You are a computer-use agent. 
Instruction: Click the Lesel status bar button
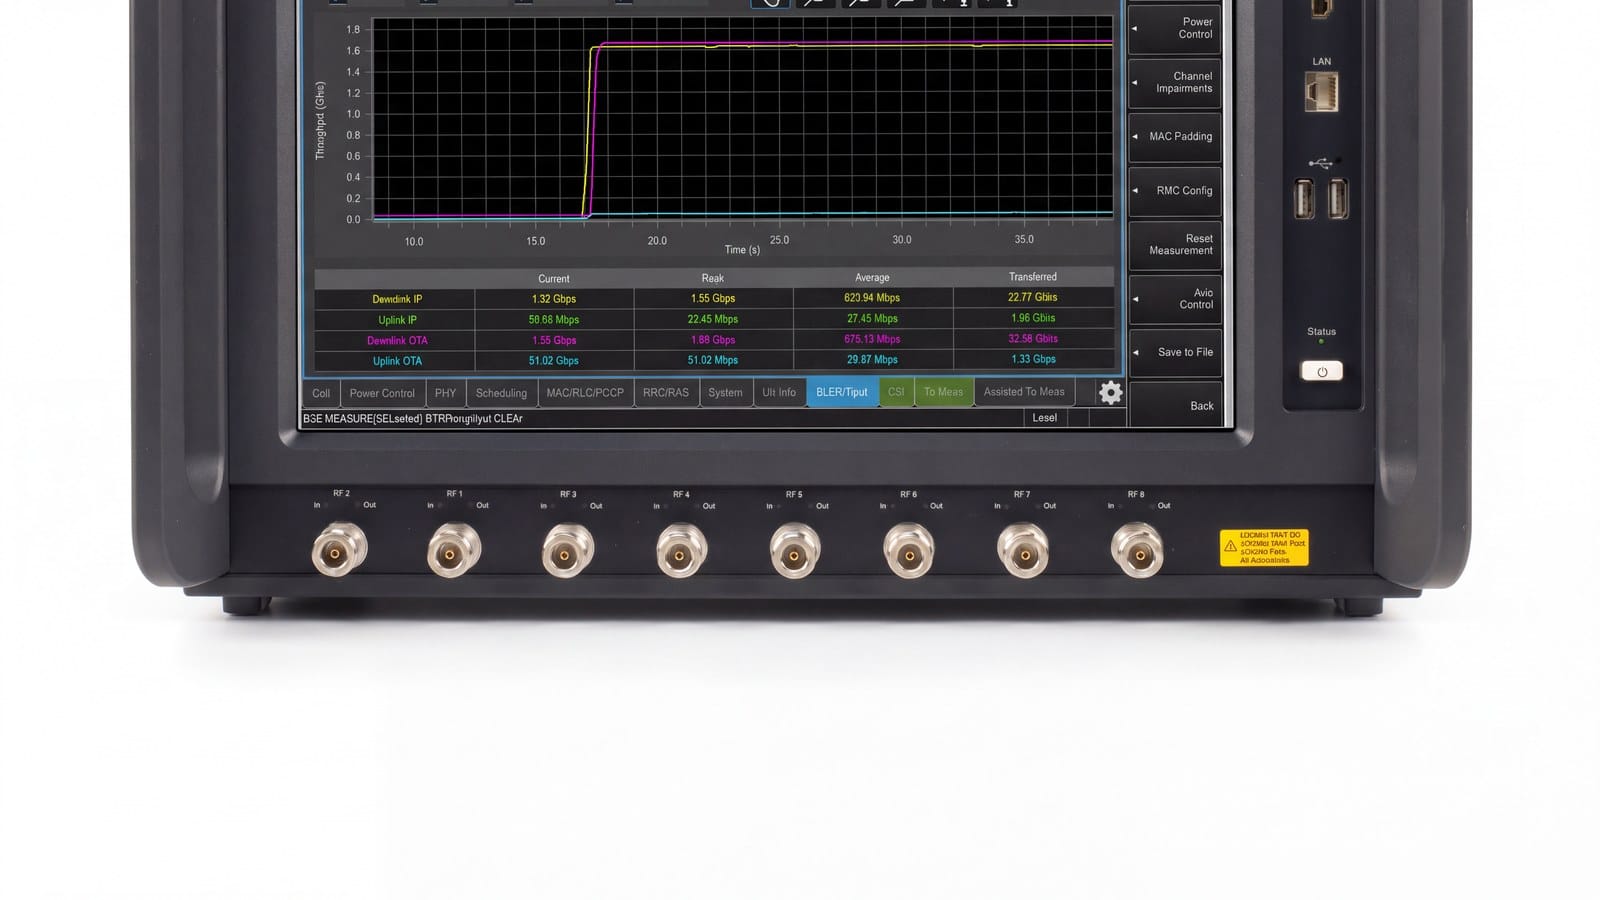(1044, 418)
